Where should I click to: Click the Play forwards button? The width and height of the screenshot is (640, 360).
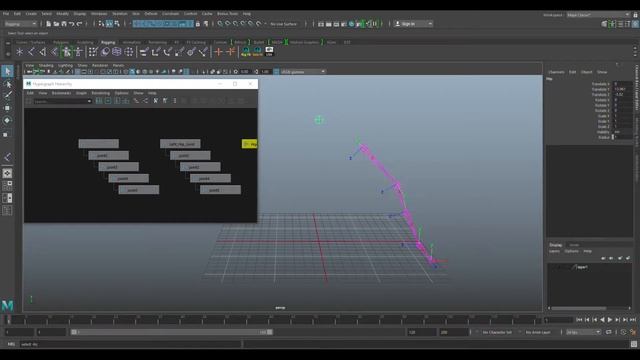610,320
